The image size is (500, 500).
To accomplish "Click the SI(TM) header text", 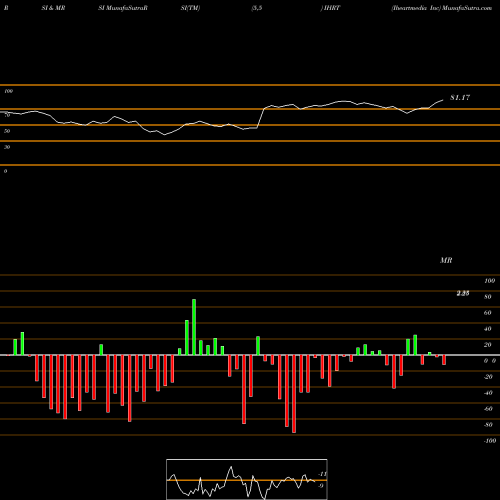I will [x=190, y=8].
